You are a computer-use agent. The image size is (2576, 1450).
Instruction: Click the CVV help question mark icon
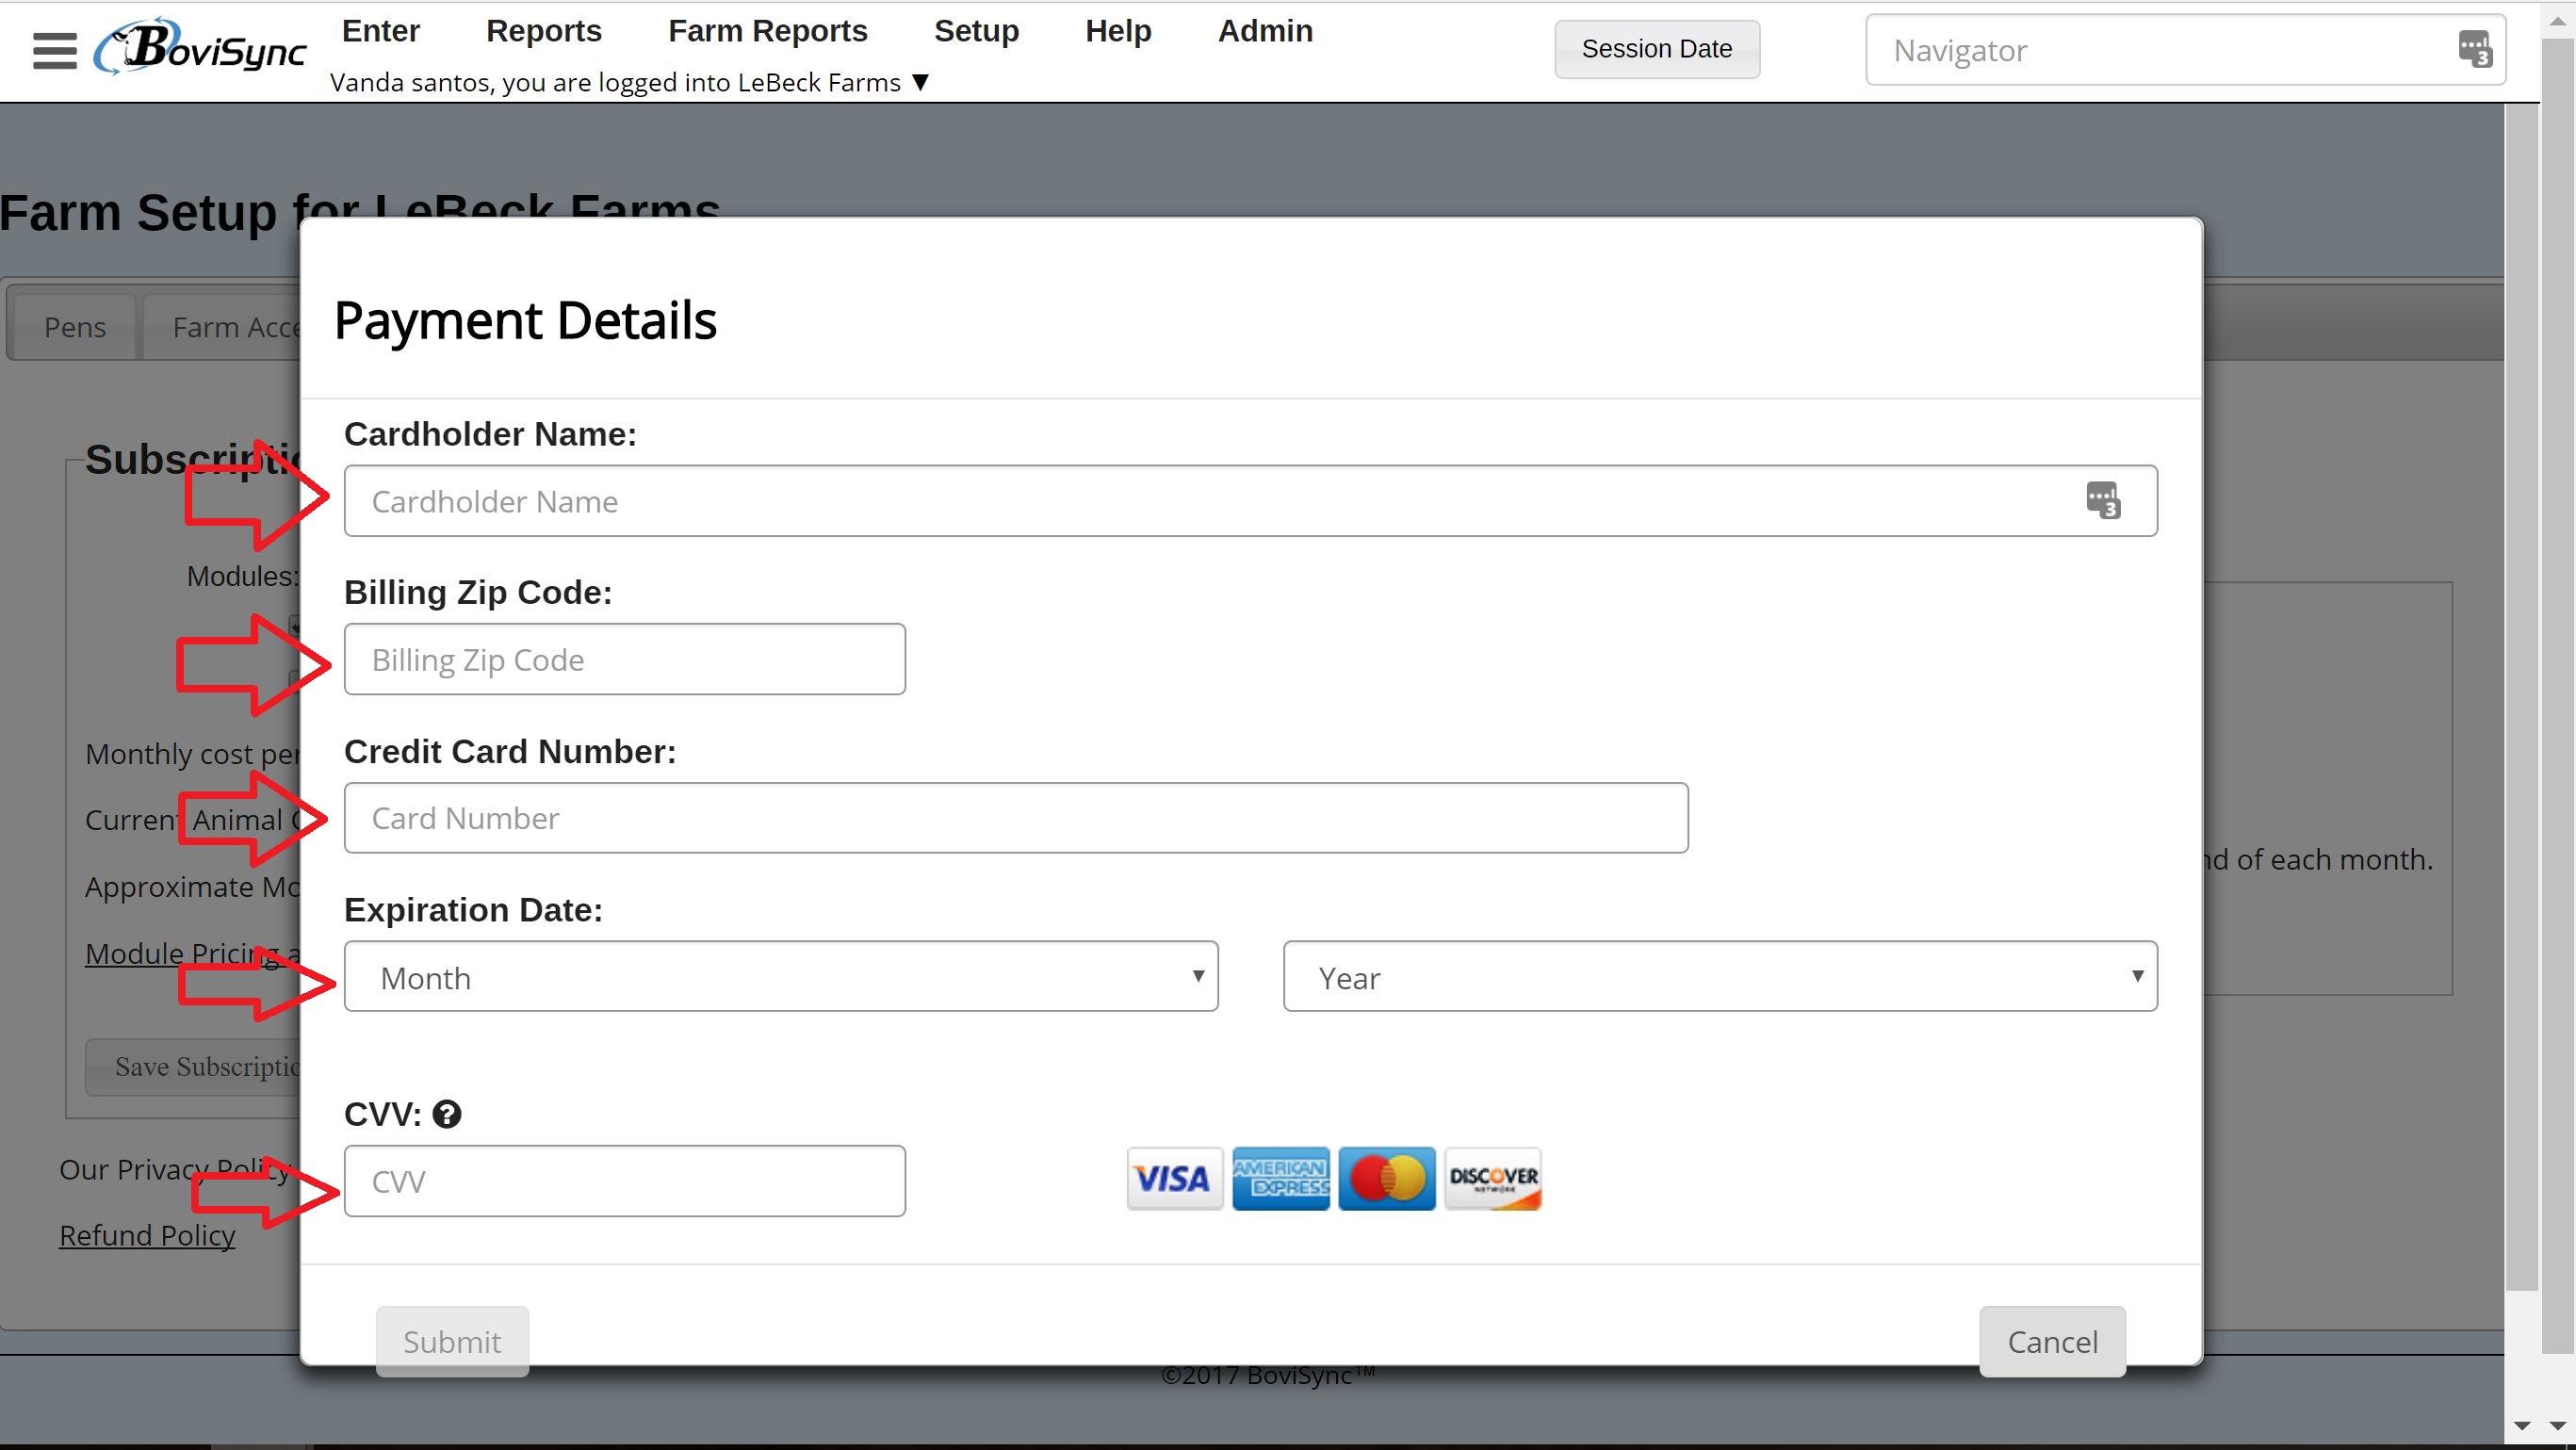pos(447,1114)
